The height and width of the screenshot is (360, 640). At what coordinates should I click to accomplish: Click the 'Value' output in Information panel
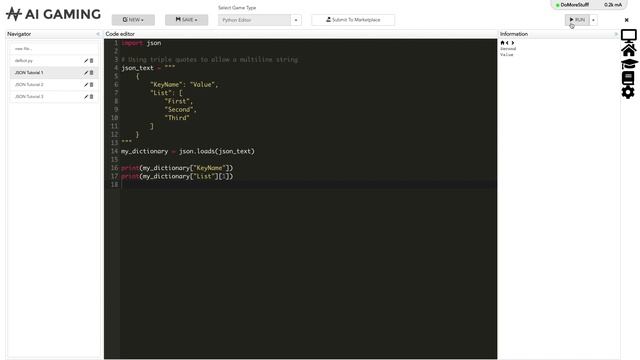pos(507,54)
